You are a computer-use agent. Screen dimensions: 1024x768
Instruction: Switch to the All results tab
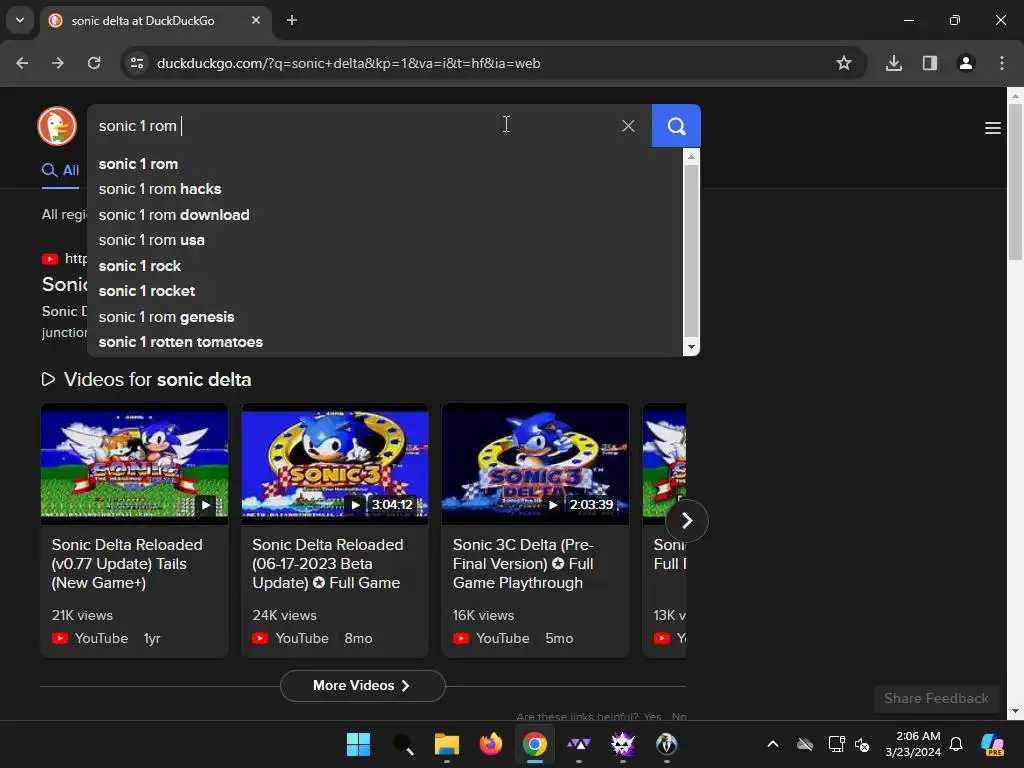61,170
